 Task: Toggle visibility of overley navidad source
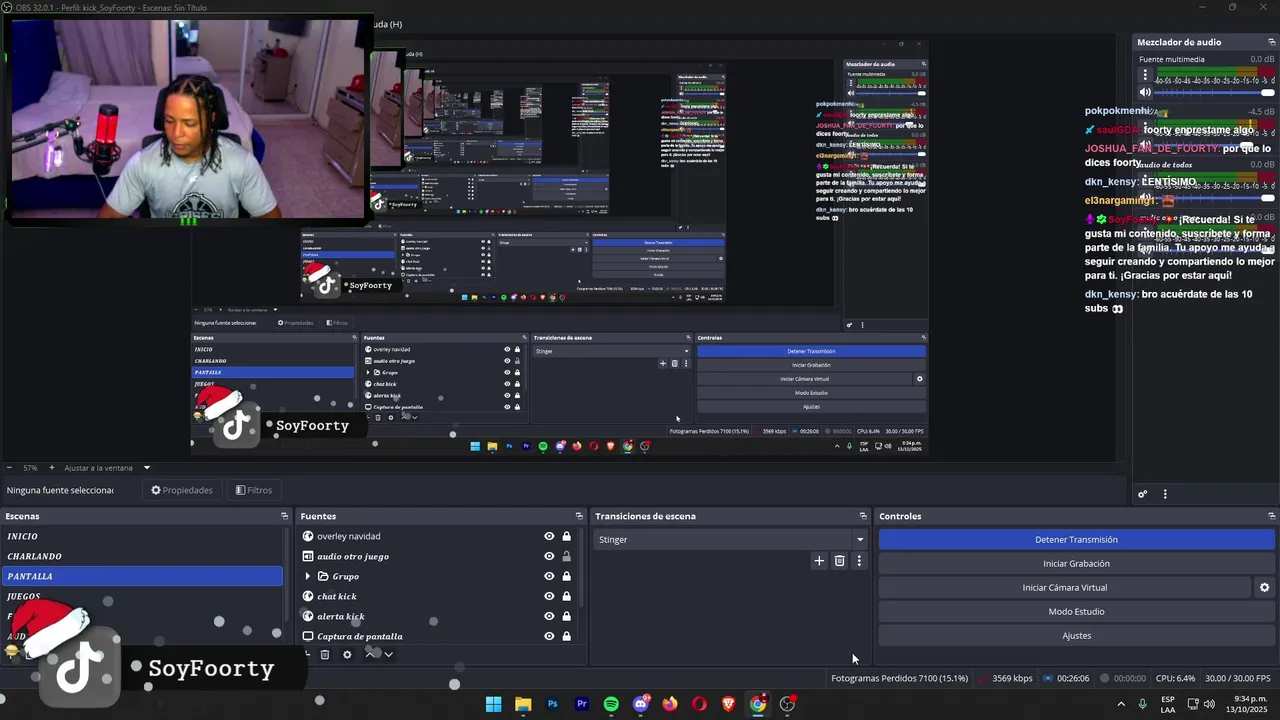point(549,536)
